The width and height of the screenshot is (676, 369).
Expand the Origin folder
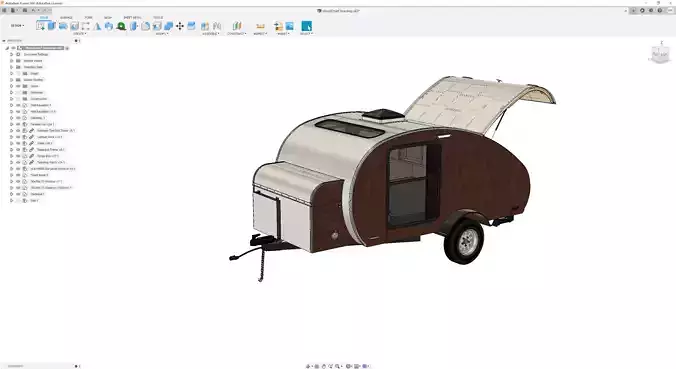point(12,73)
